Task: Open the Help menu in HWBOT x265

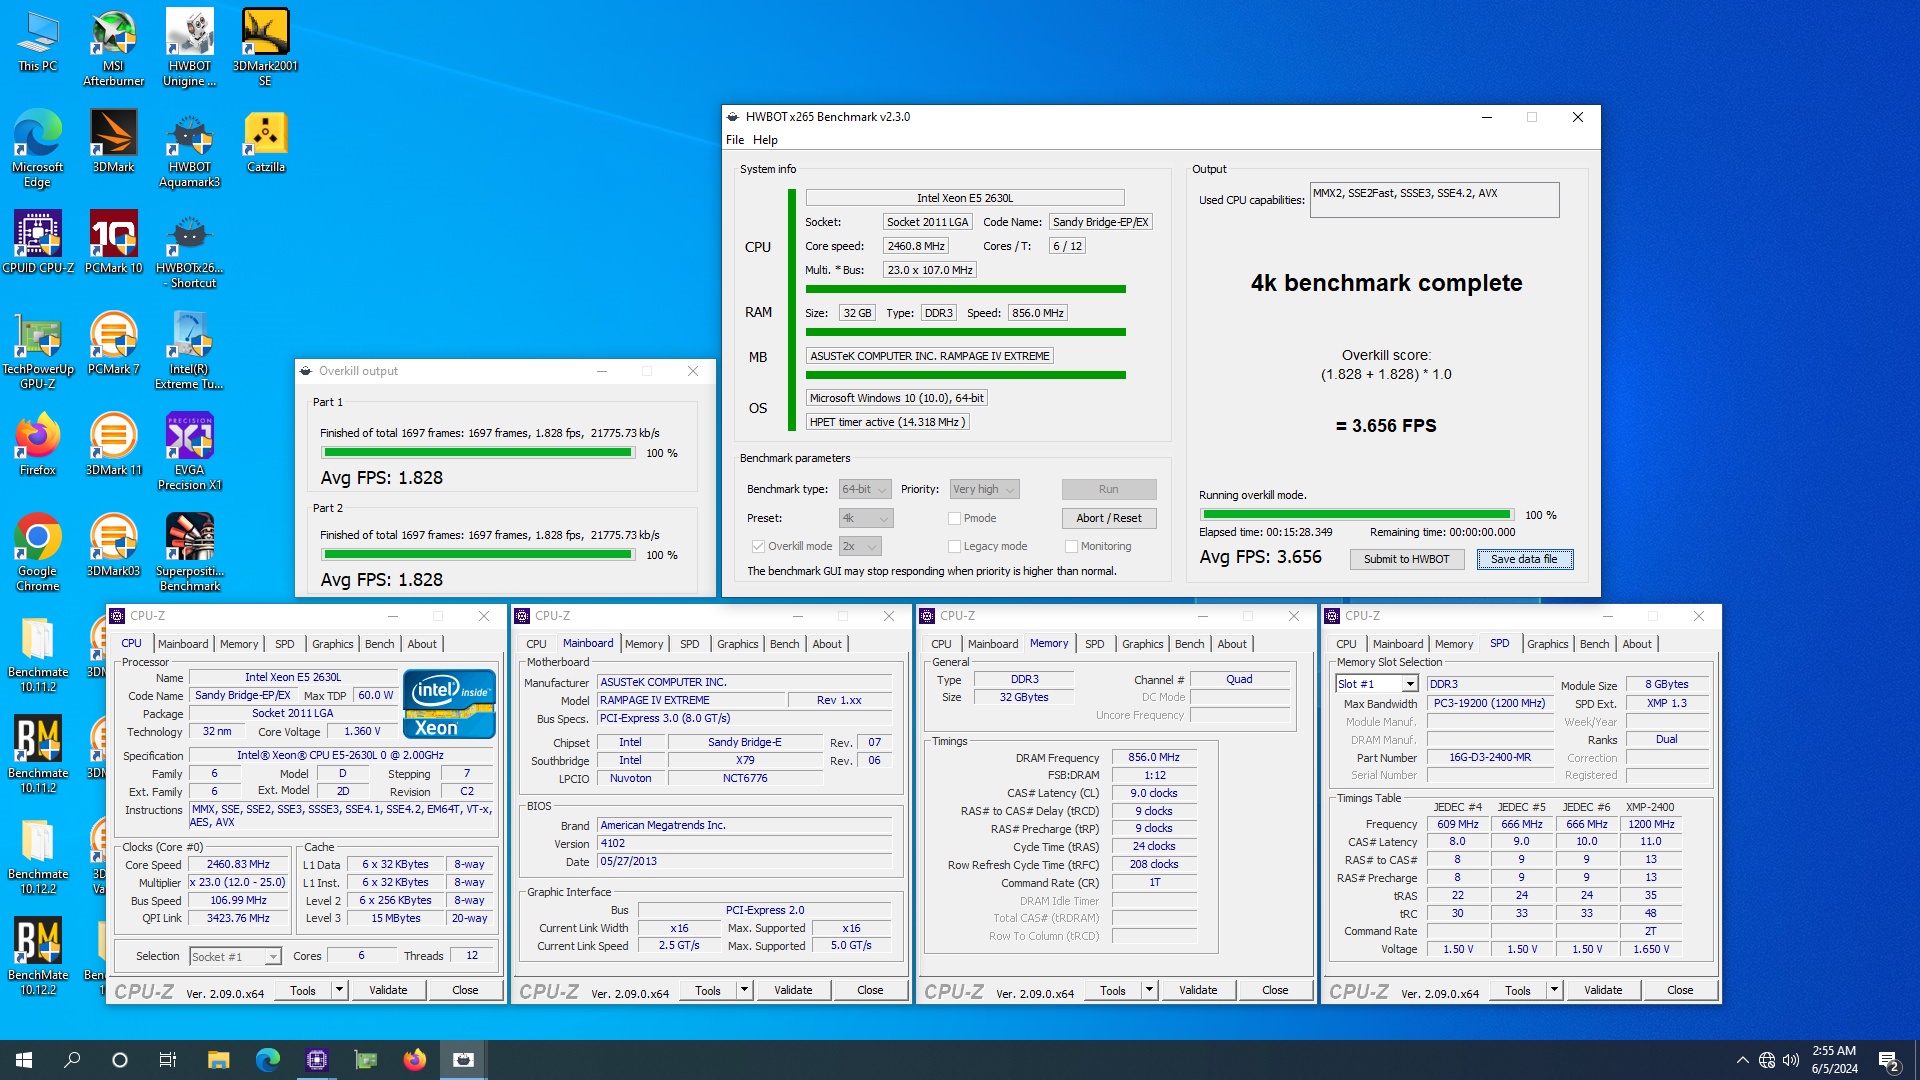Action: [x=765, y=140]
